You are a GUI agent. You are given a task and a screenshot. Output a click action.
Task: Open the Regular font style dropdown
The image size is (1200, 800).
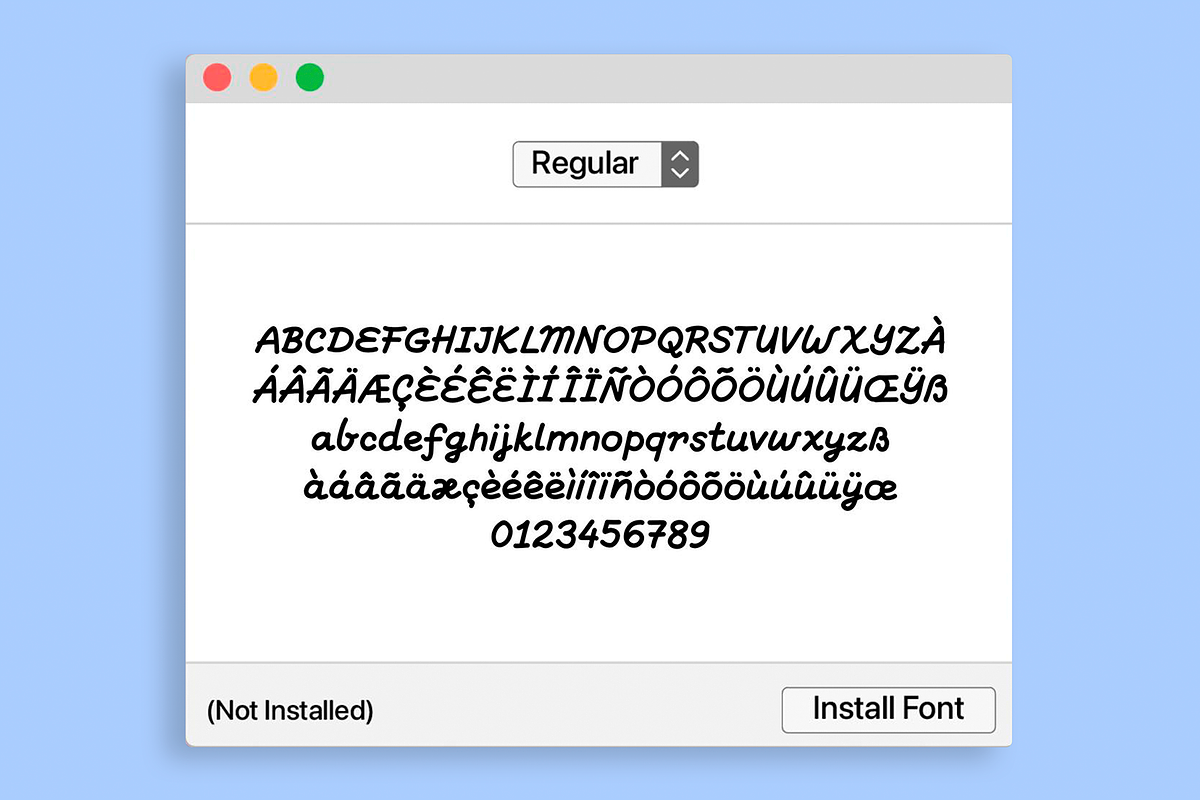click(x=605, y=164)
